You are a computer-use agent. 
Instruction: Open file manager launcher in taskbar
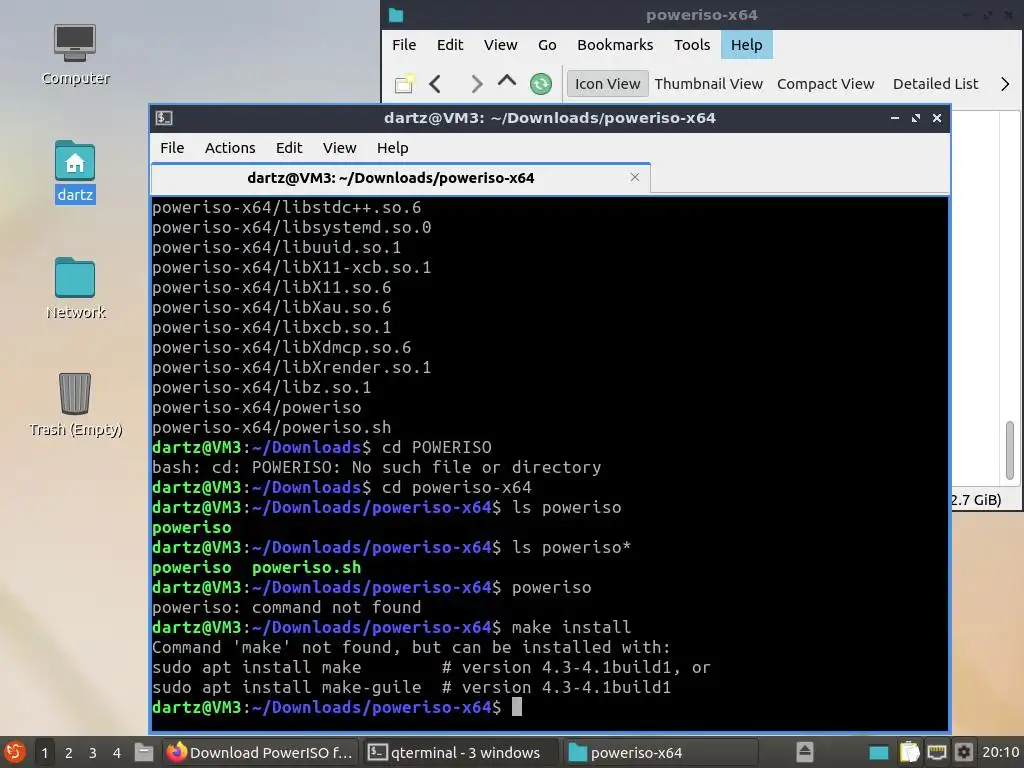[x=144, y=753]
